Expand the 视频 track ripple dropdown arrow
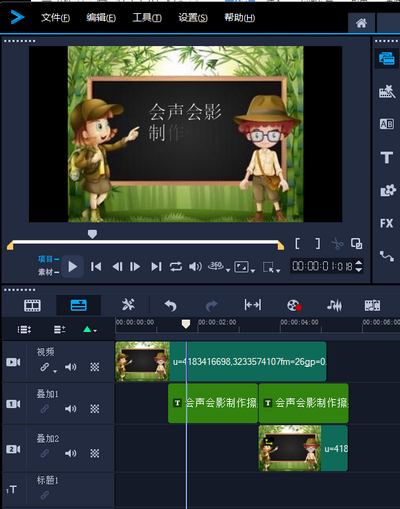 [x=55, y=371]
